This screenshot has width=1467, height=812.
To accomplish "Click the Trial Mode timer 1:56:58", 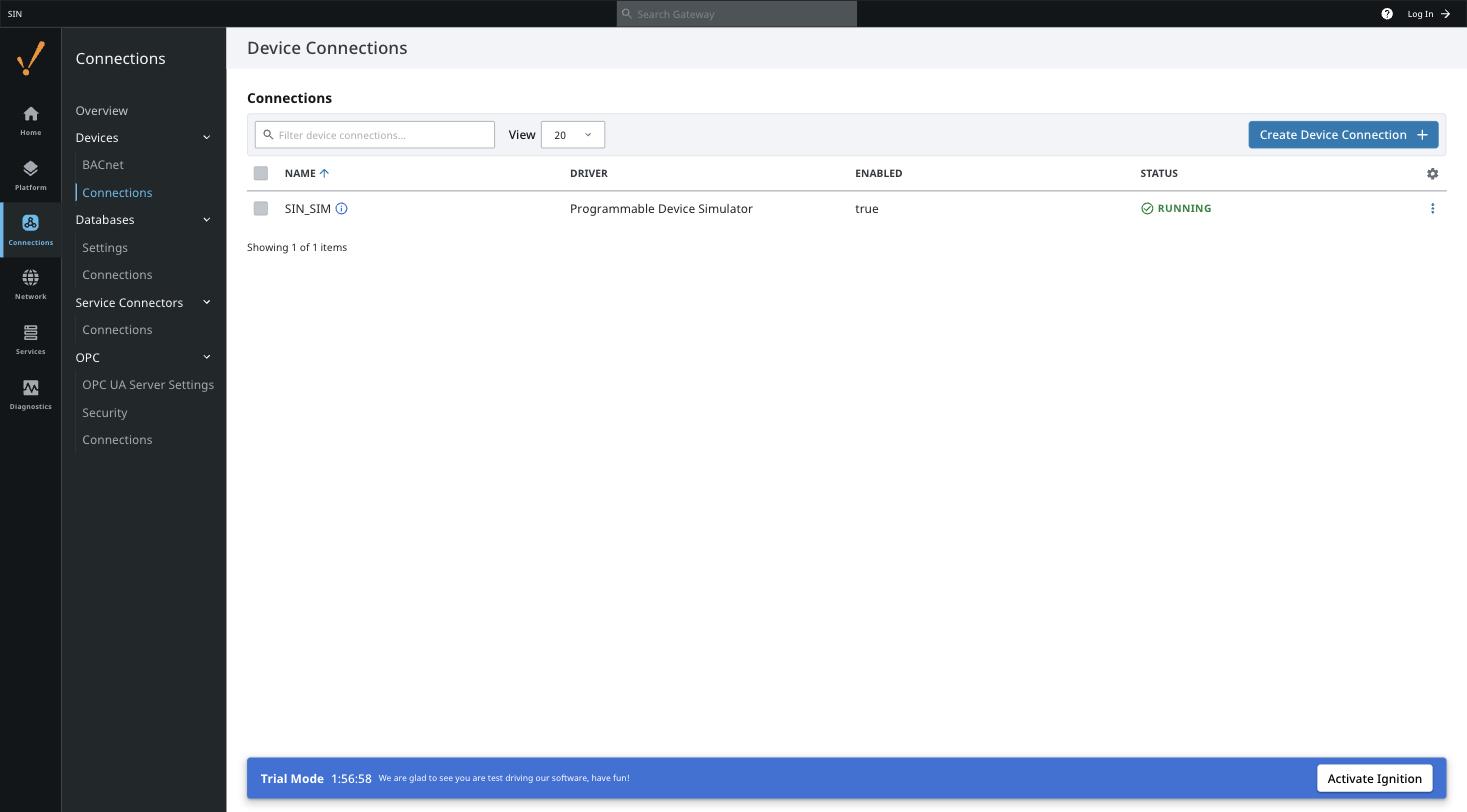I will click(351, 779).
